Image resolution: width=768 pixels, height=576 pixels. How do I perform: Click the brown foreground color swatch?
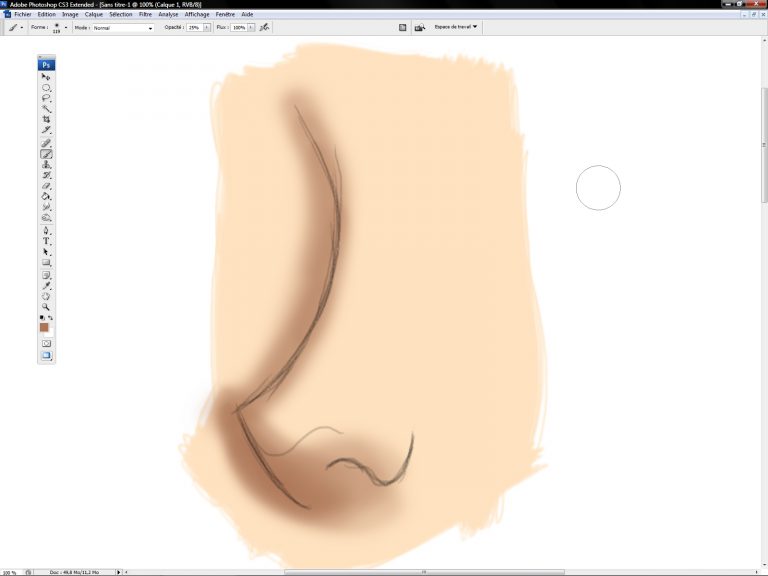(44, 327)
